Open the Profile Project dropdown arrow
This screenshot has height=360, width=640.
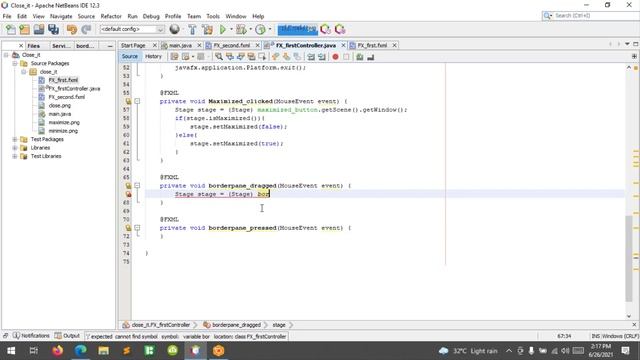270,29
